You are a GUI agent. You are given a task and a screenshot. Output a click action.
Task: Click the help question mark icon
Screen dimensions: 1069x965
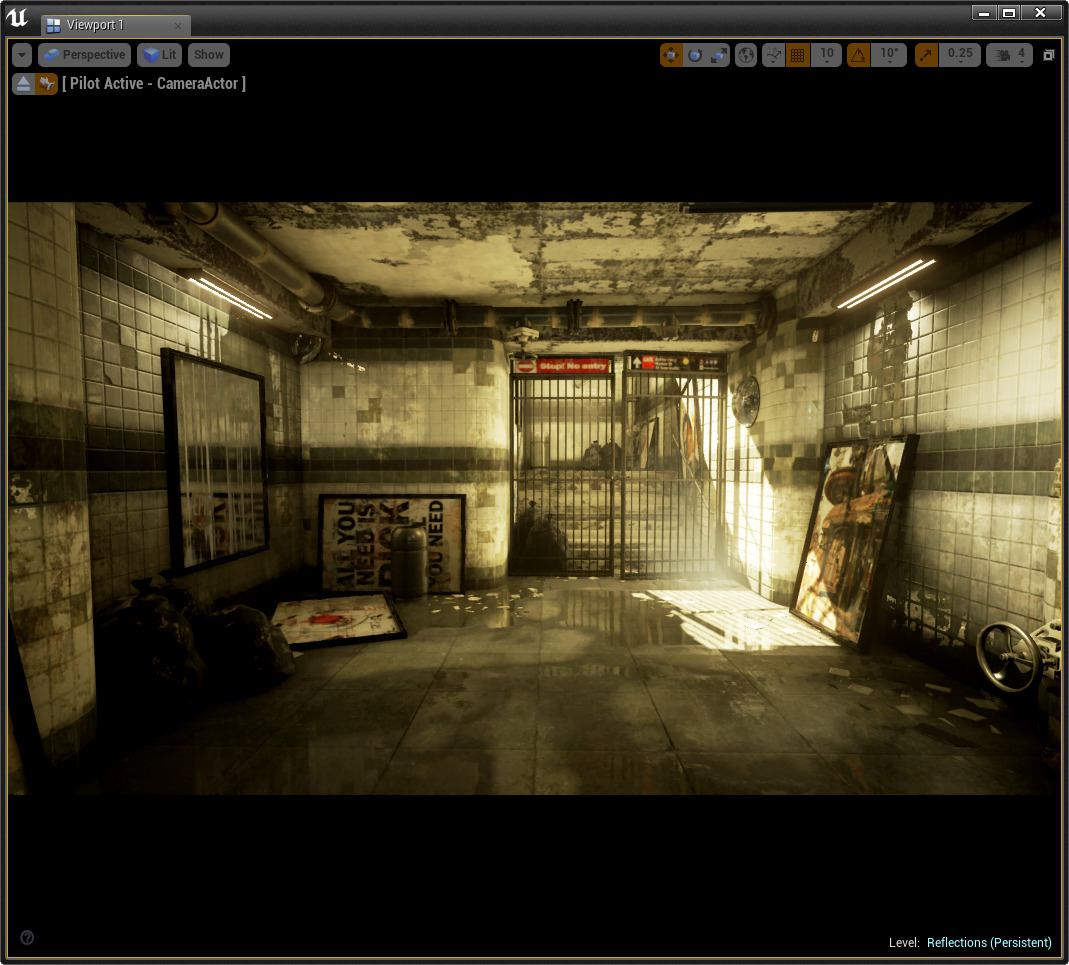27,937
